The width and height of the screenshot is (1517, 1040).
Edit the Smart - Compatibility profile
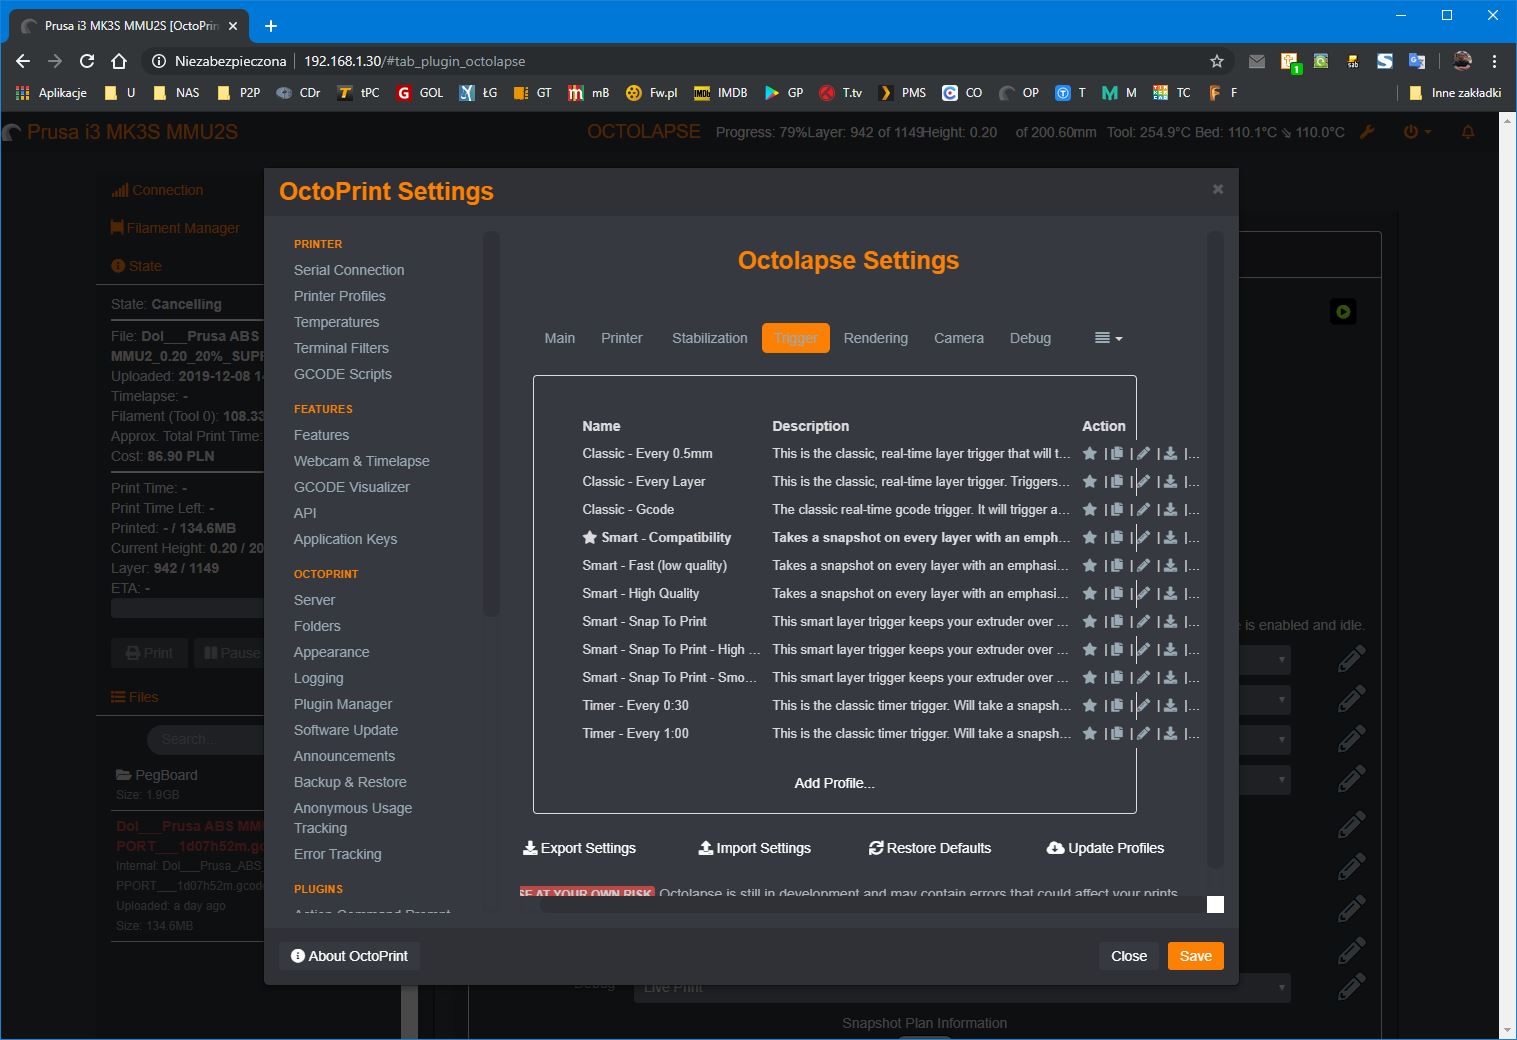coord(1144,537)
